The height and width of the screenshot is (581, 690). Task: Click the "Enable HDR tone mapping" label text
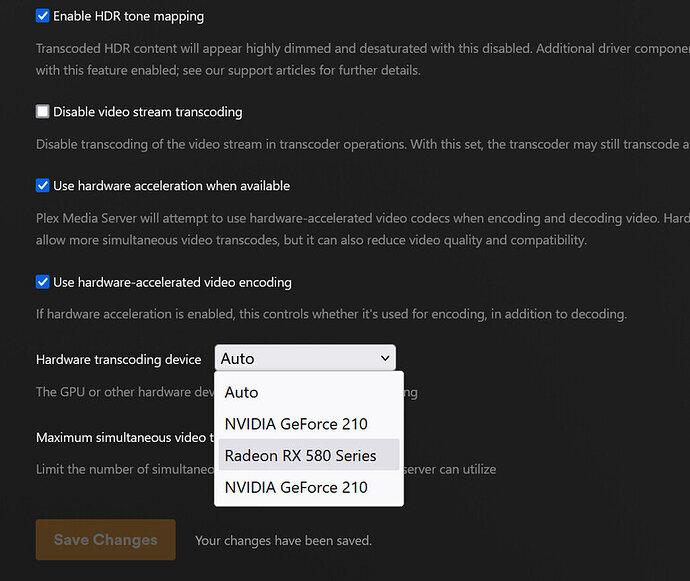pyautogui.click(x=128, y=16)
